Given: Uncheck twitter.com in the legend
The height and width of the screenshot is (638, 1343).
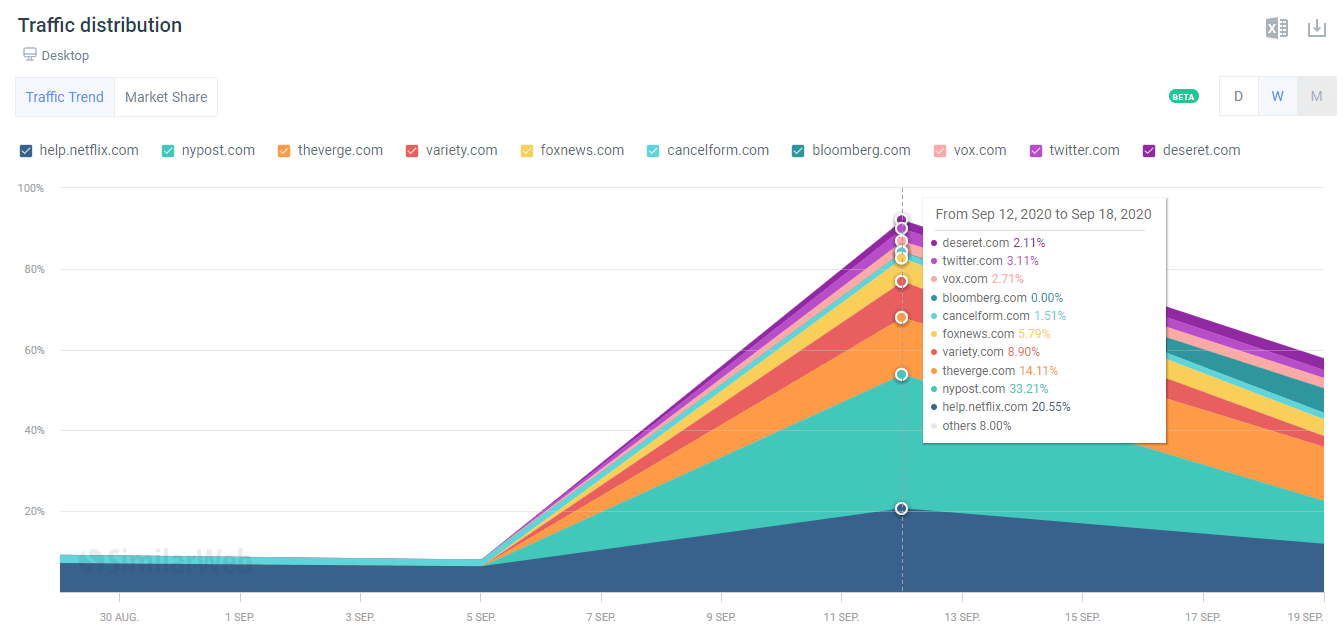Looking at the screenshot, I should pos(1036,151).
